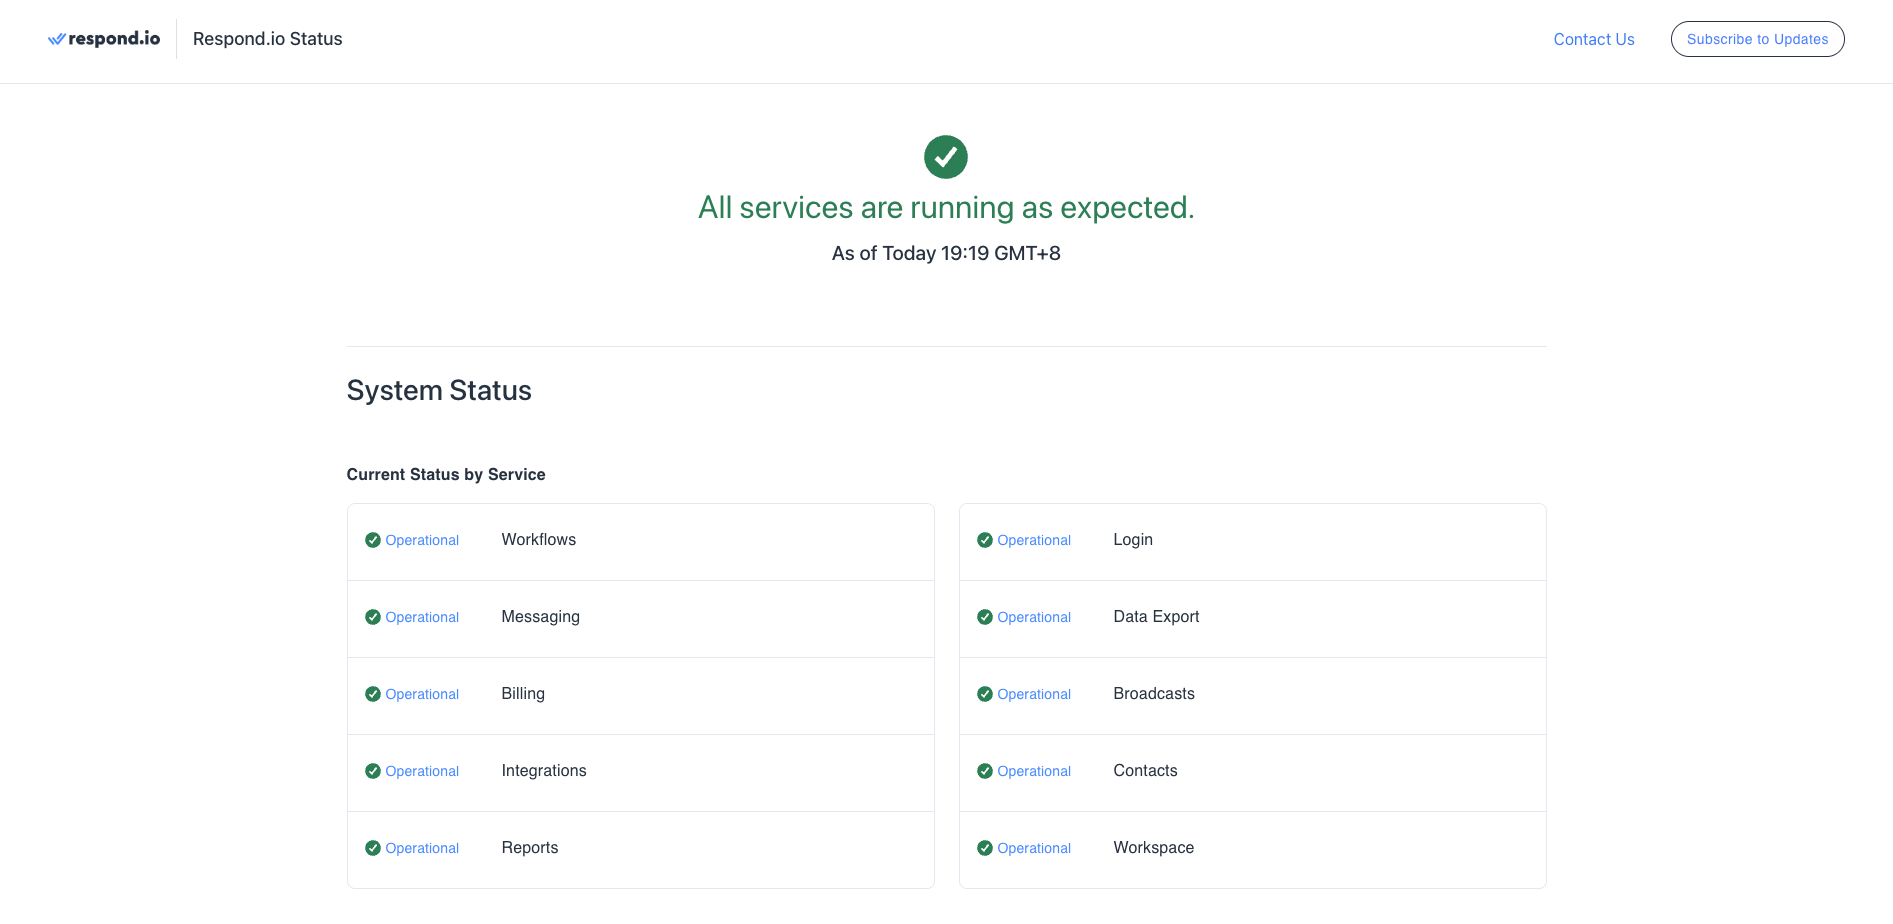Image resolution: width=1893 pixels, height=924 pixels.
Task: Open the Contact Us link
Action: (1593, 39)
